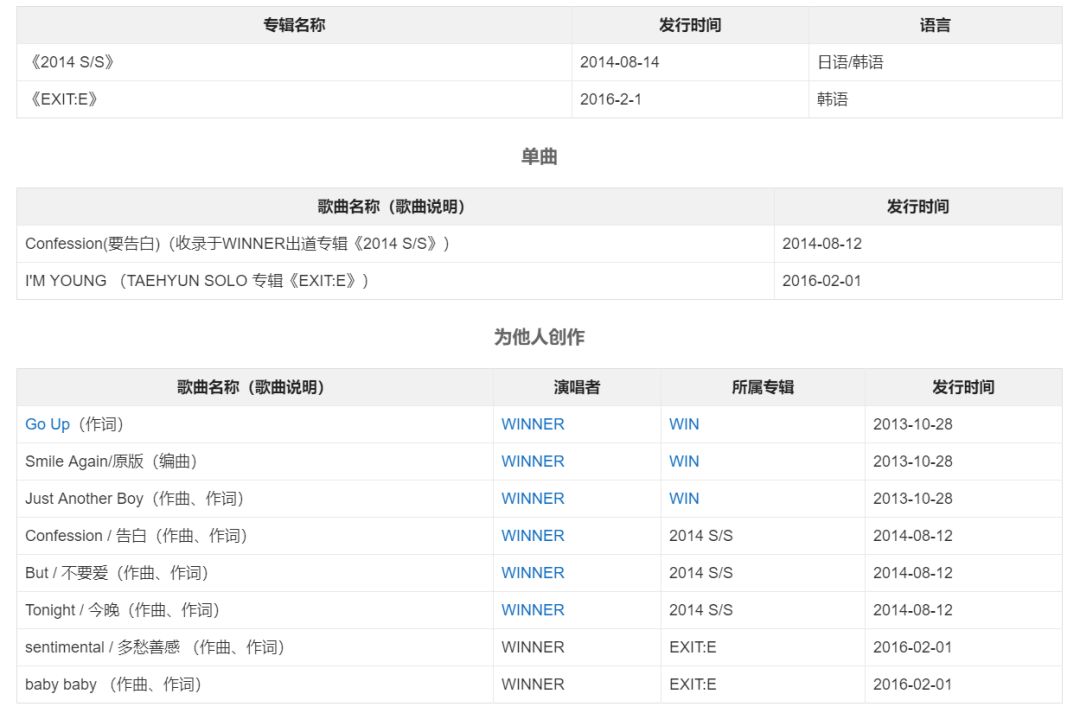Click the 演唱者 column header
Screen dimensions: 1080x713
[577, 387]
